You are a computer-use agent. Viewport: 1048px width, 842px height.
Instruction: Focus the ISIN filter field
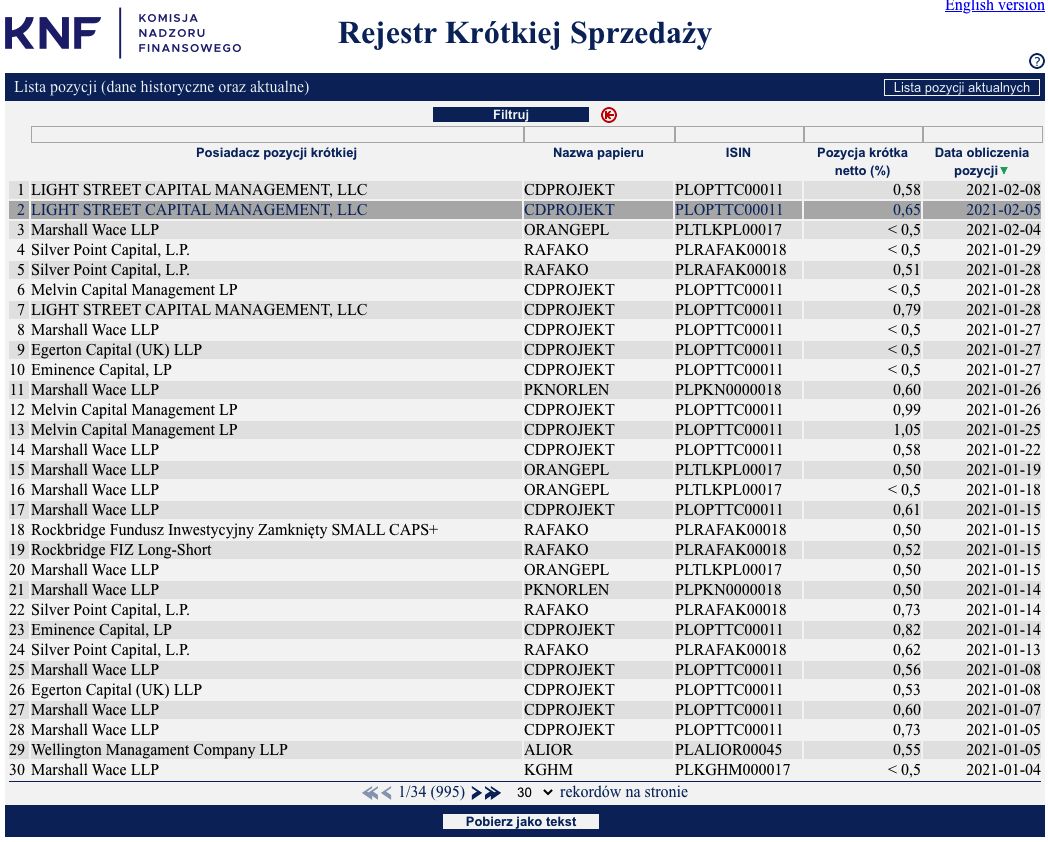(x=739, y=134)
